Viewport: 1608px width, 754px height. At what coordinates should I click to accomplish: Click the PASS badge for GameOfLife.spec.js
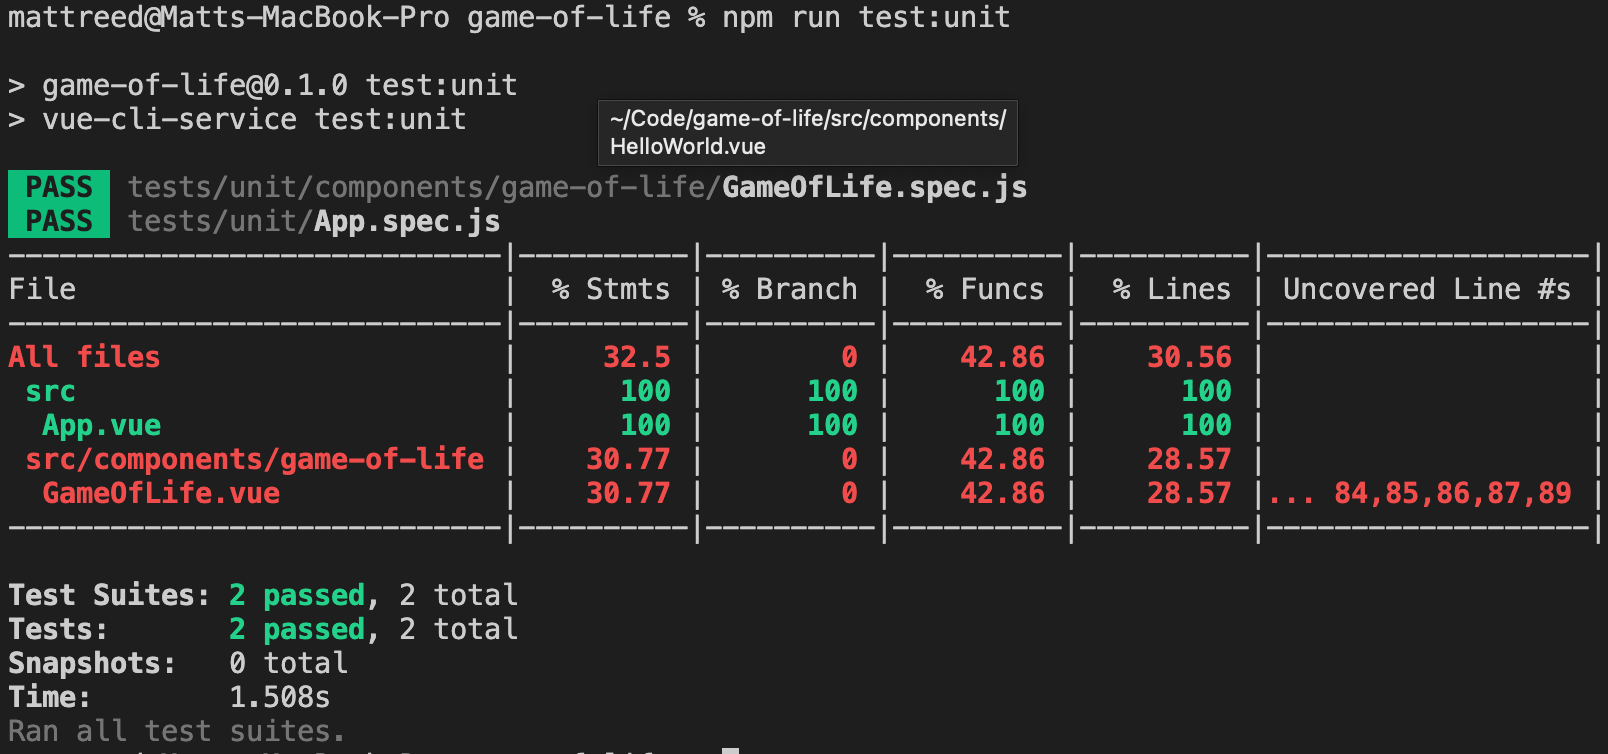pyautogui.click(x=59, y=187)
